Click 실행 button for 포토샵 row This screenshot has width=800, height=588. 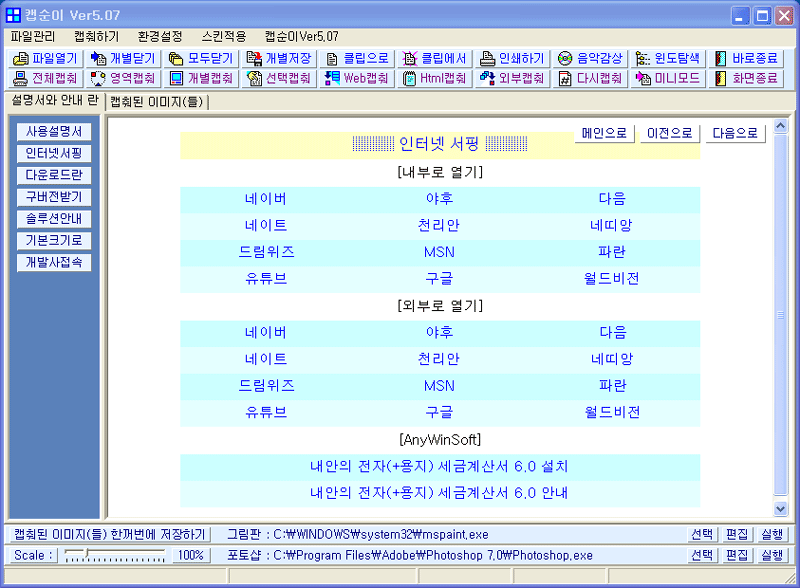click(772, 555)
